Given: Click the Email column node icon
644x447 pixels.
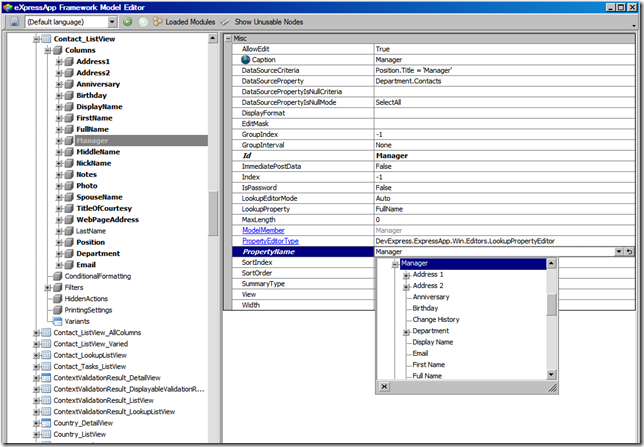Looking at the screenshot, I should pos(69,265).
